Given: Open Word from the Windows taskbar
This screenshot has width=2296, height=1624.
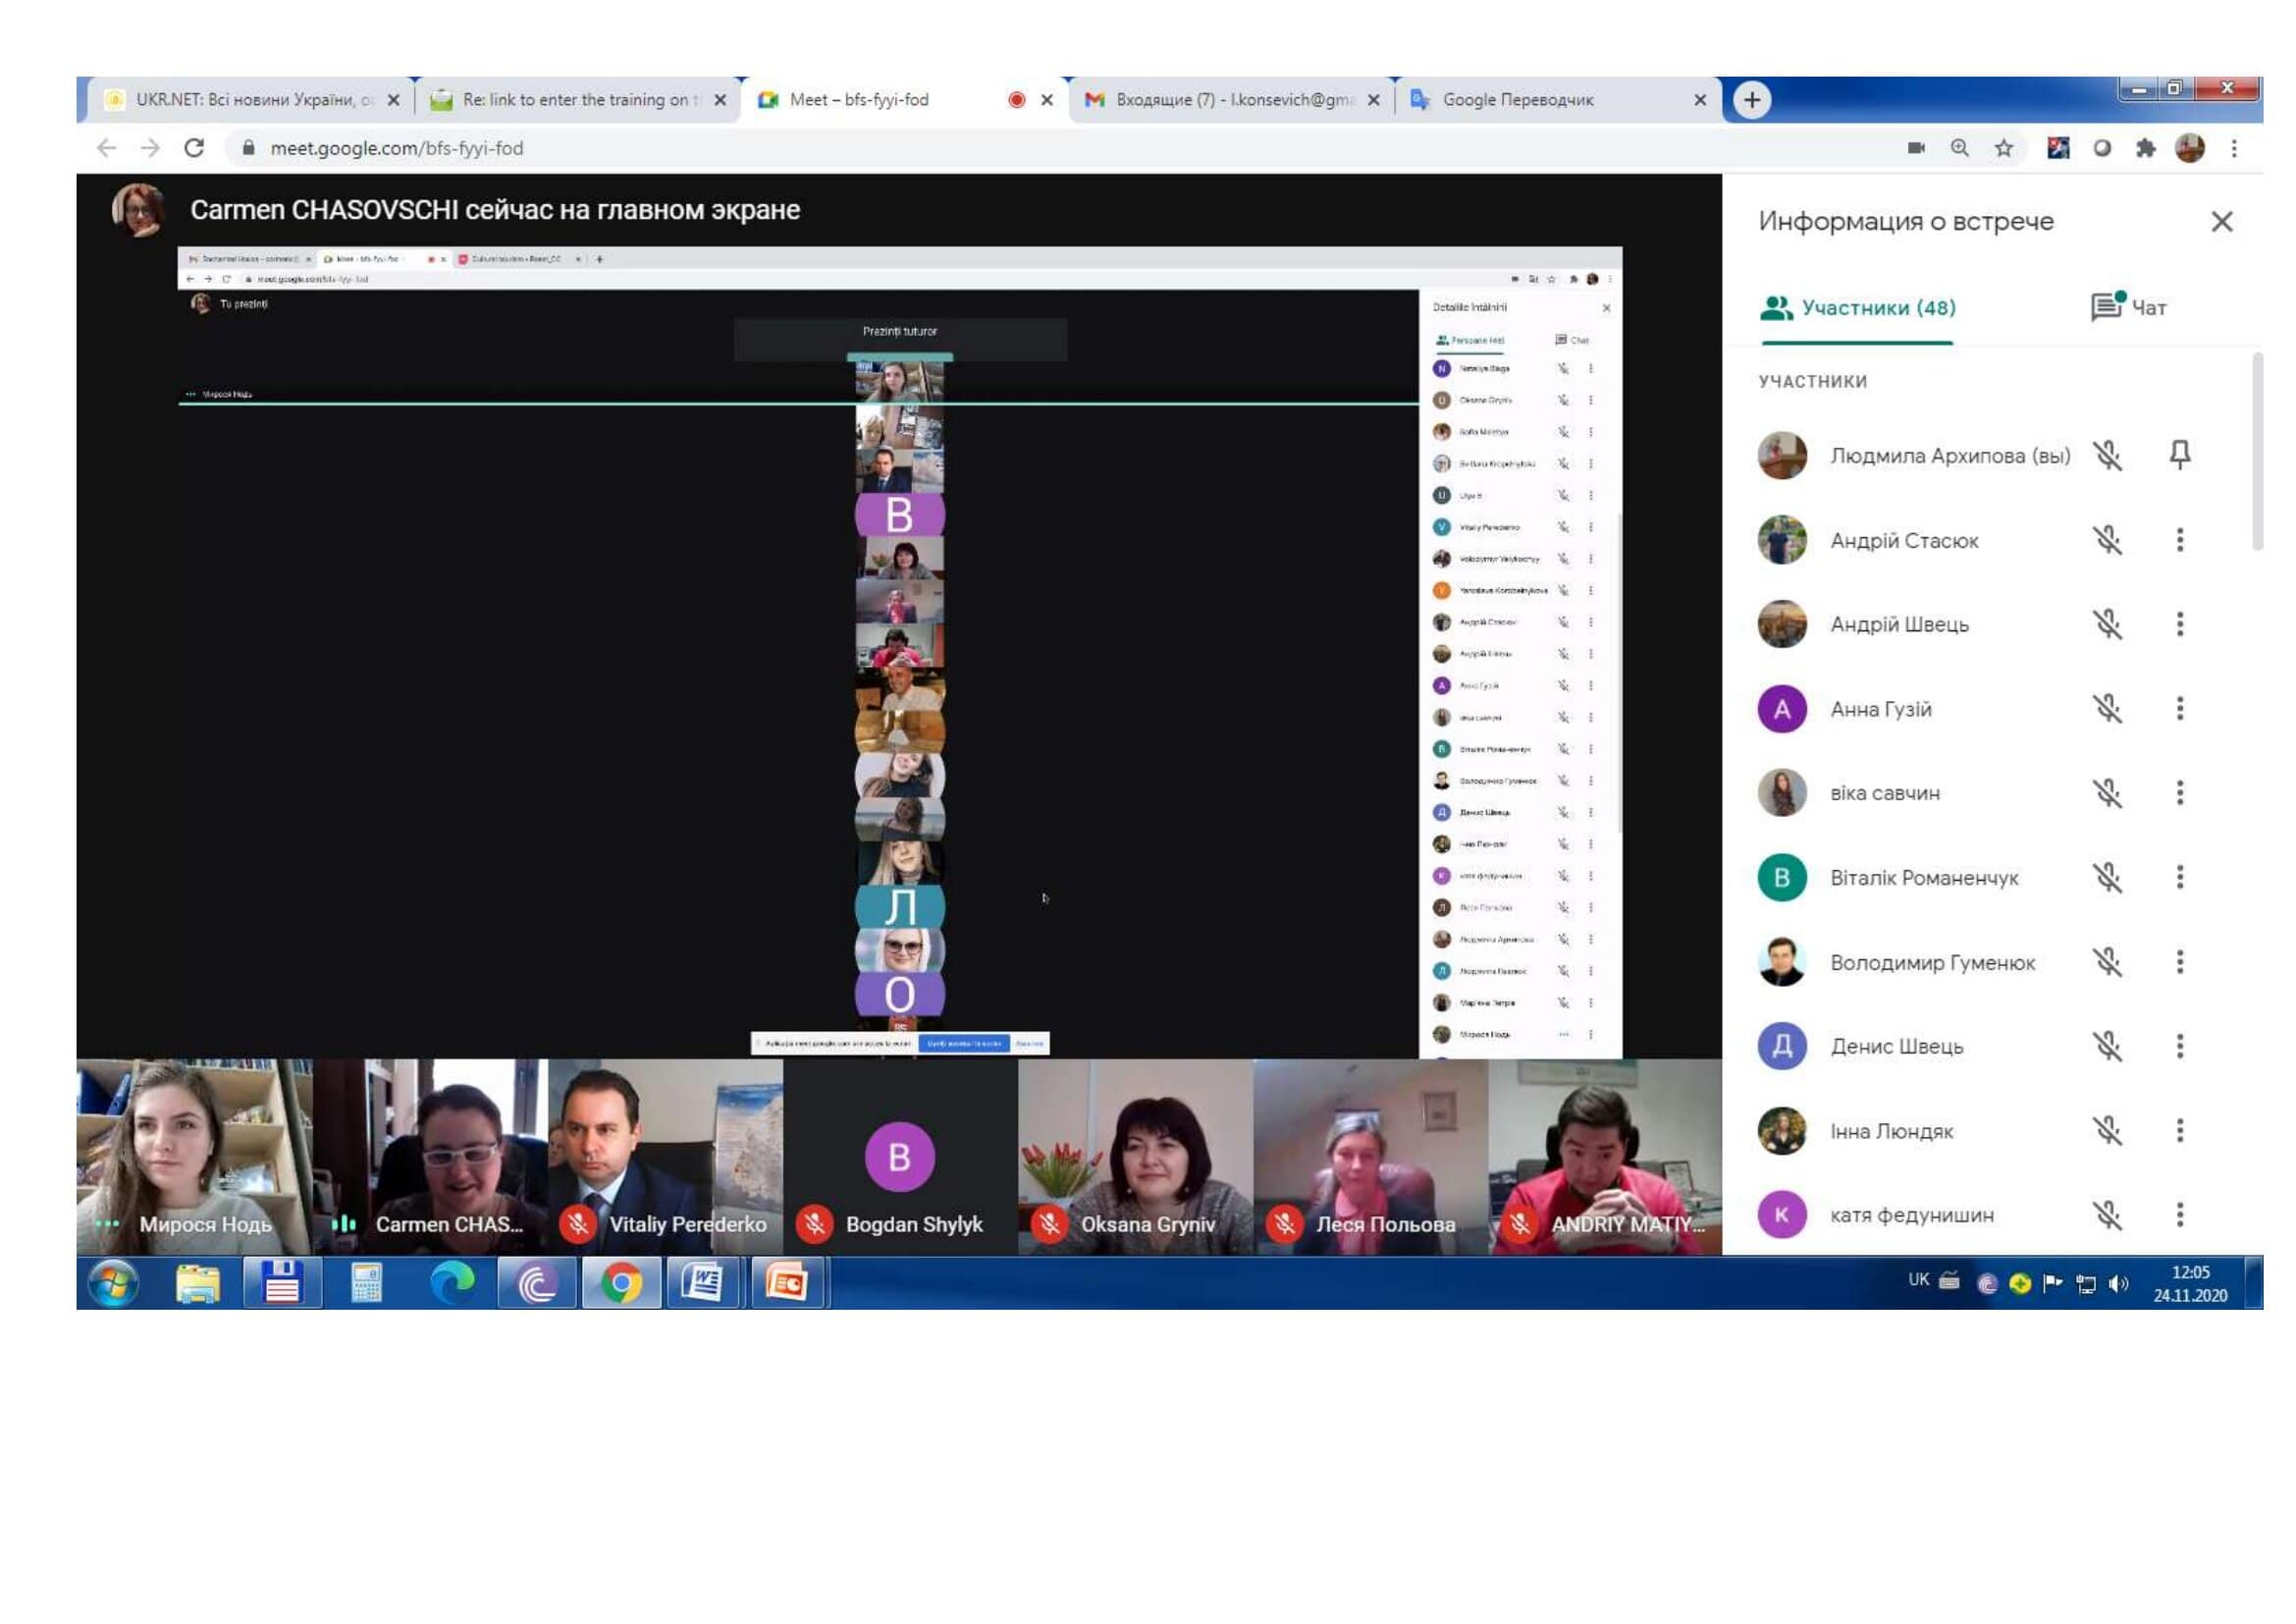Looking at the screenshot, I should [x=702, y=1283].
